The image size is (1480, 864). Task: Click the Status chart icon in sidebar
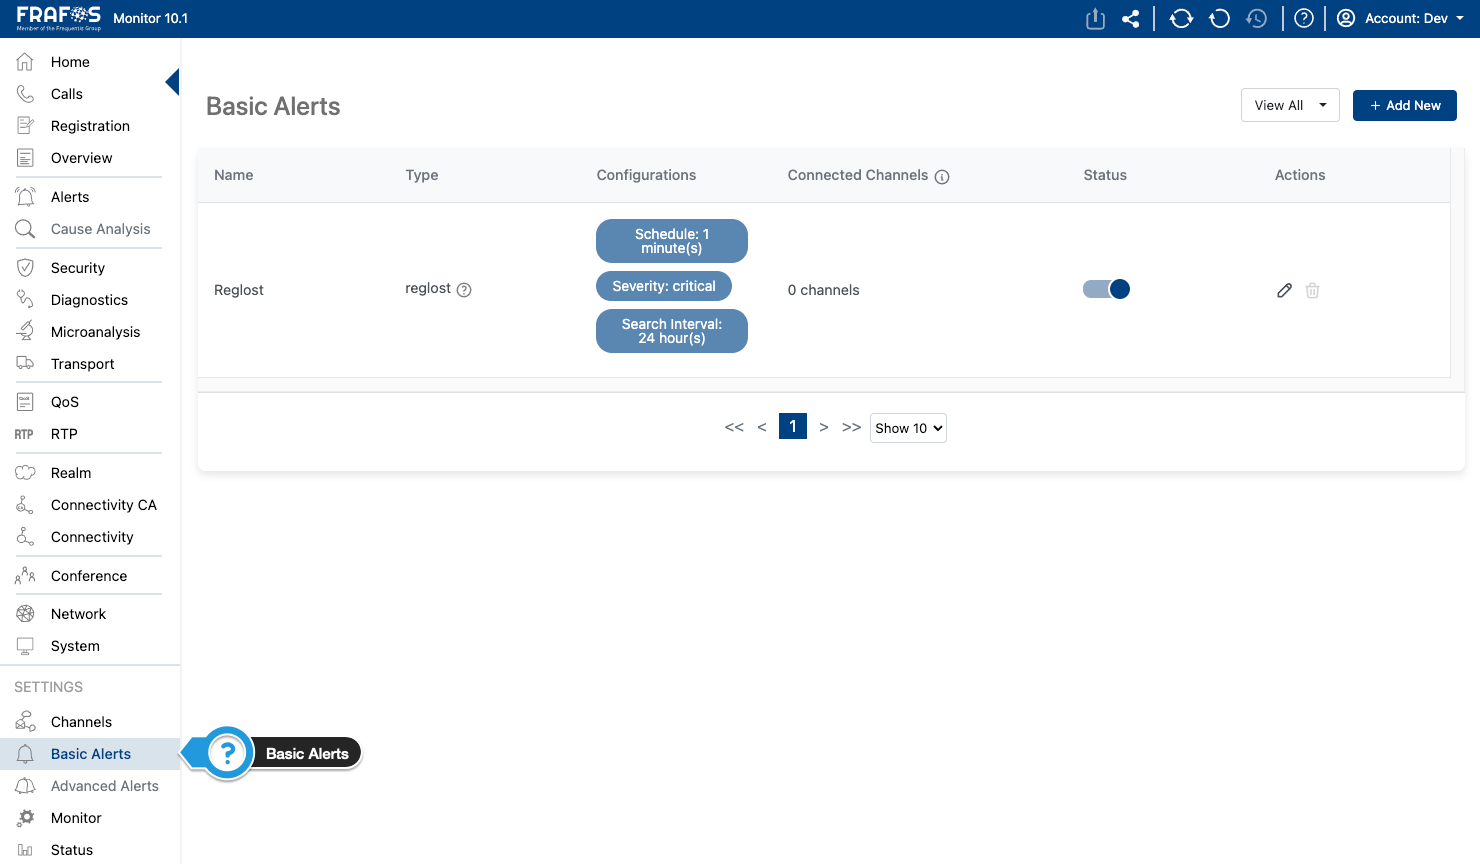coord(25,850)
